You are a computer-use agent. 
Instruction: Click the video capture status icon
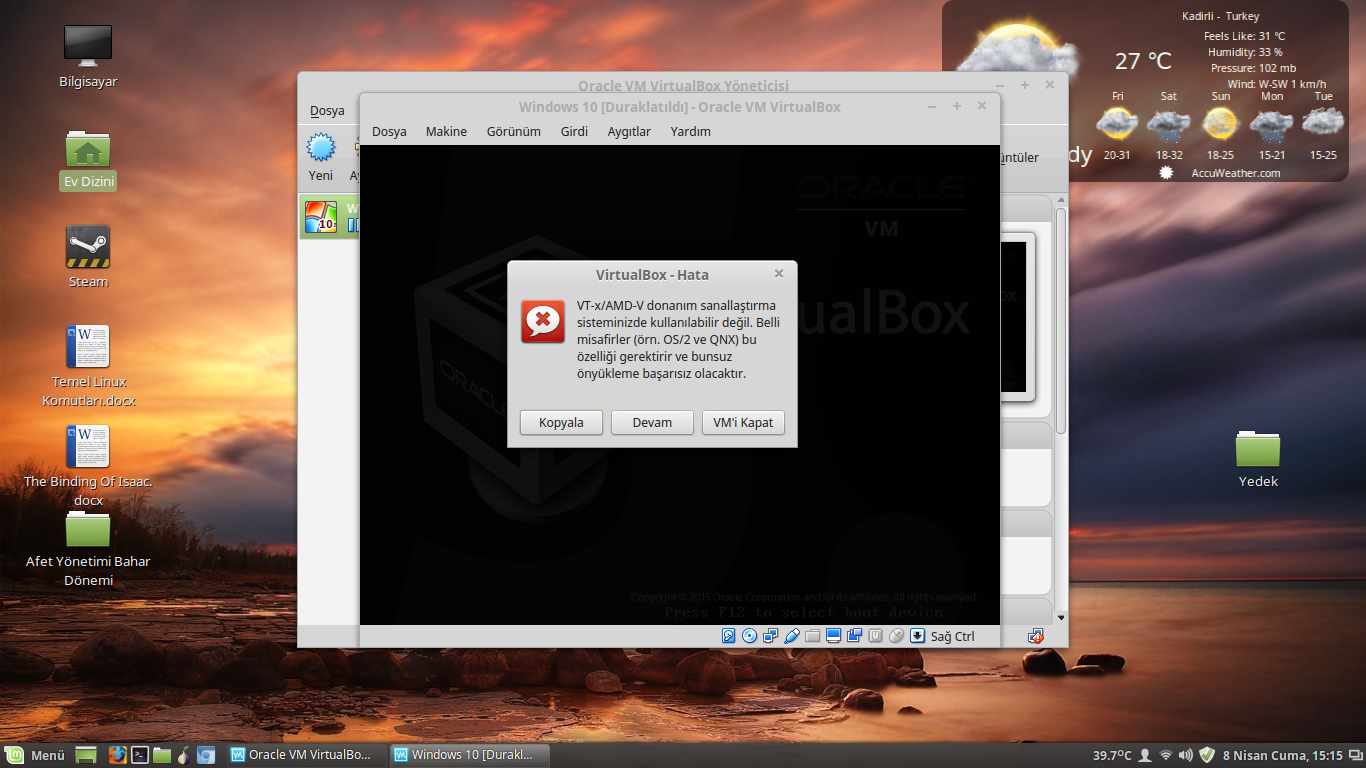(x=854, y=636)
